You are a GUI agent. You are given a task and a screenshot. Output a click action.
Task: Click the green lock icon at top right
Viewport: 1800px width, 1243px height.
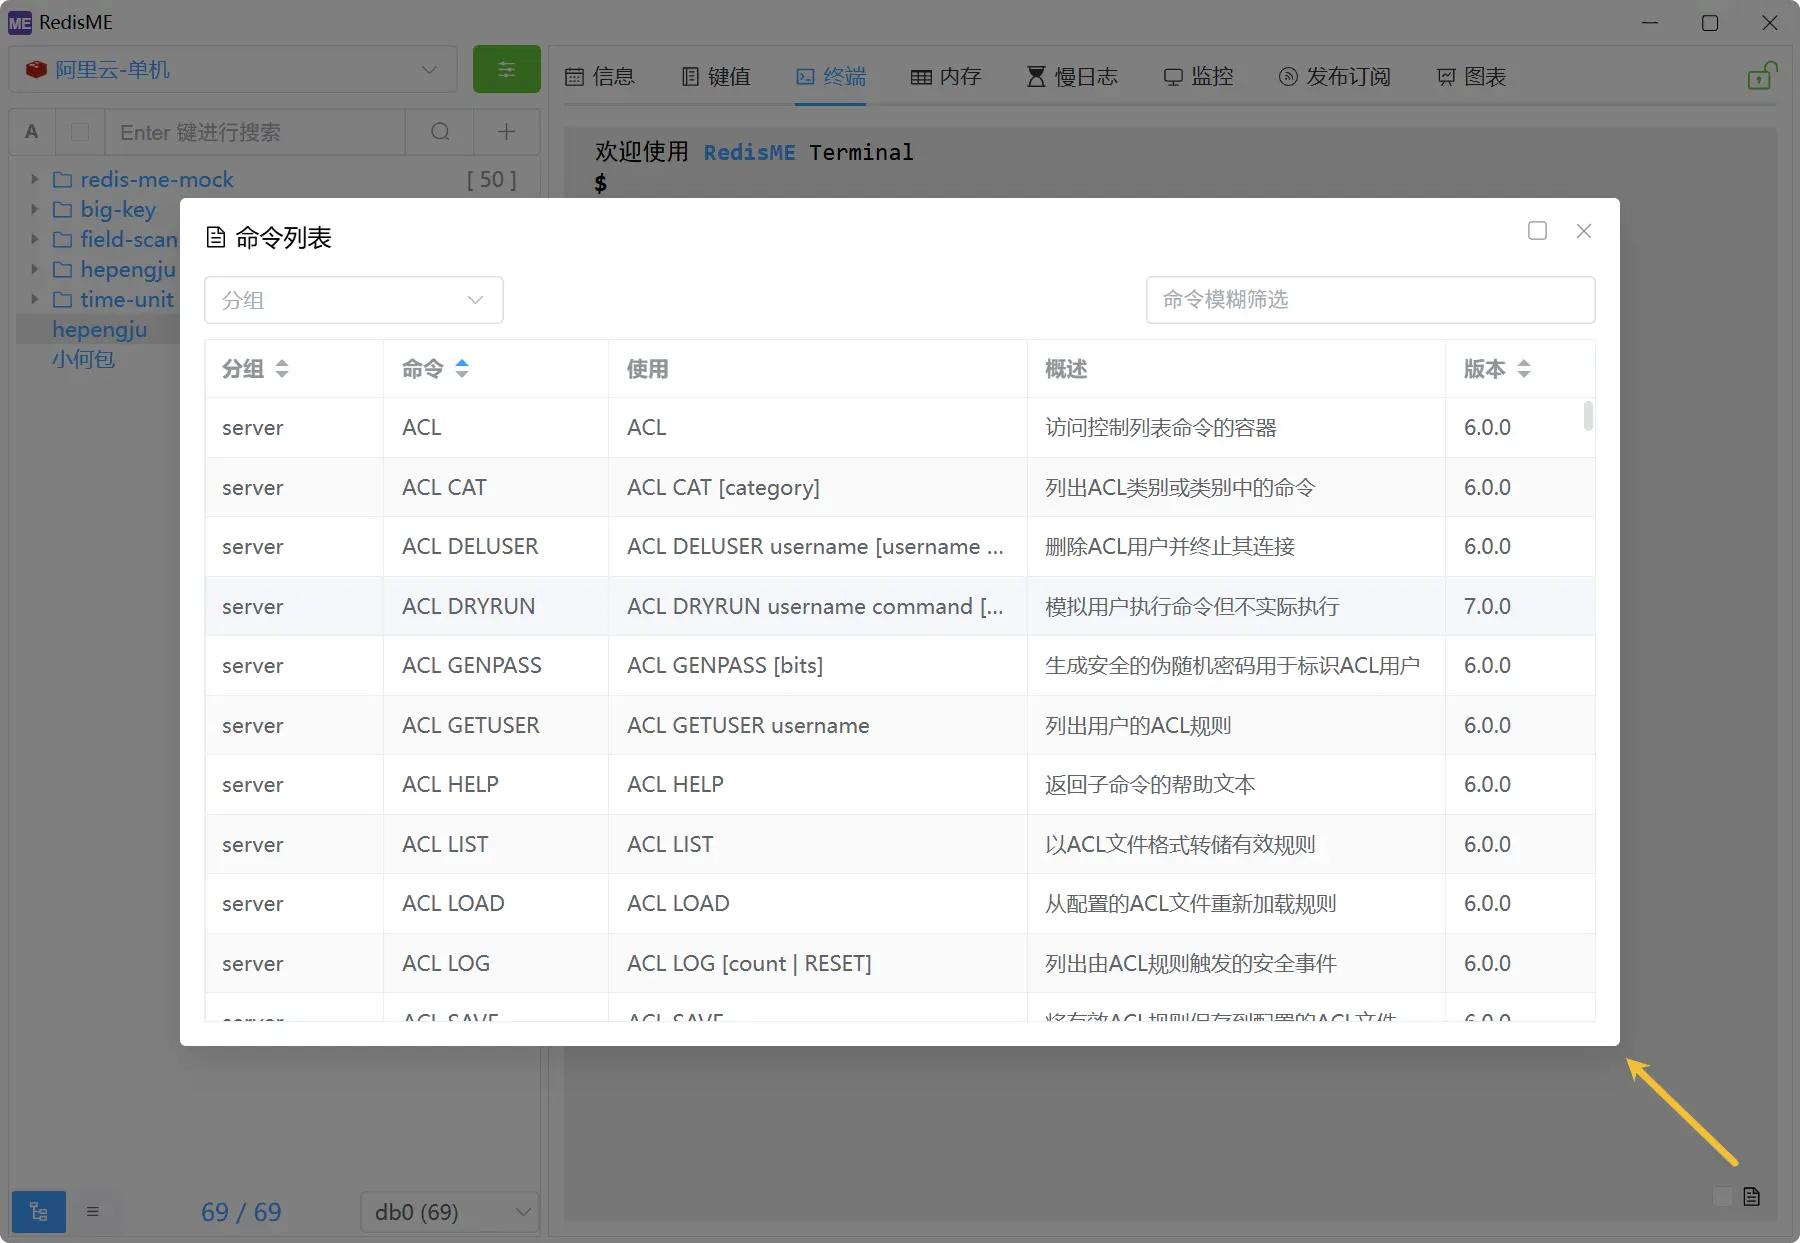coord(1762,76)
